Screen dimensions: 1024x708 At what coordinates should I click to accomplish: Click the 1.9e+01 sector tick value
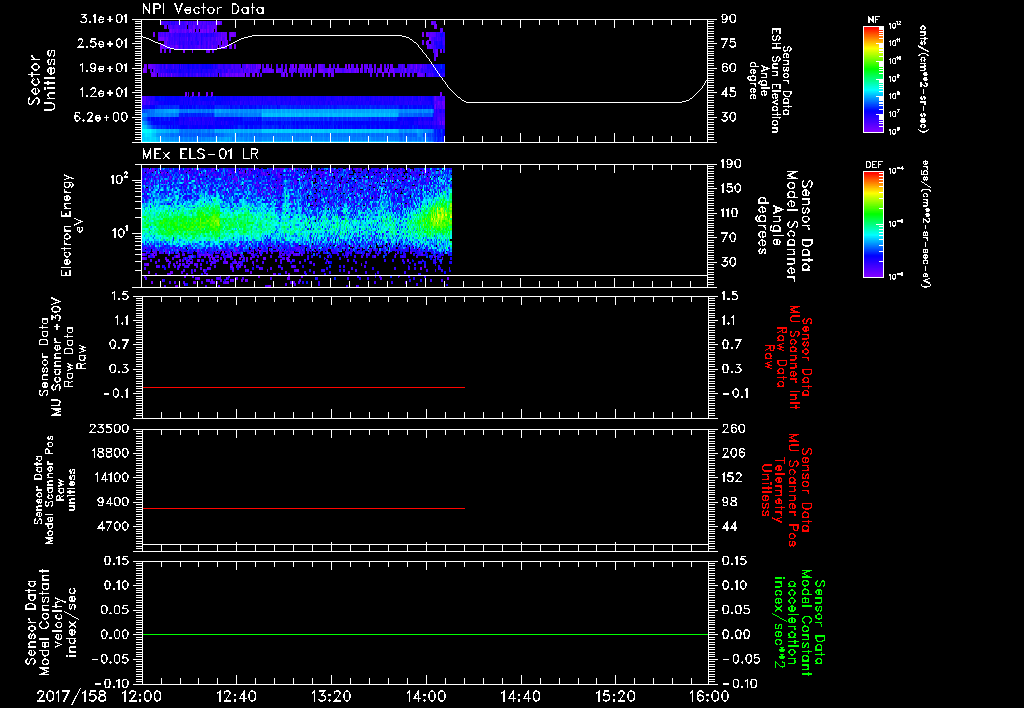point(104,68)
